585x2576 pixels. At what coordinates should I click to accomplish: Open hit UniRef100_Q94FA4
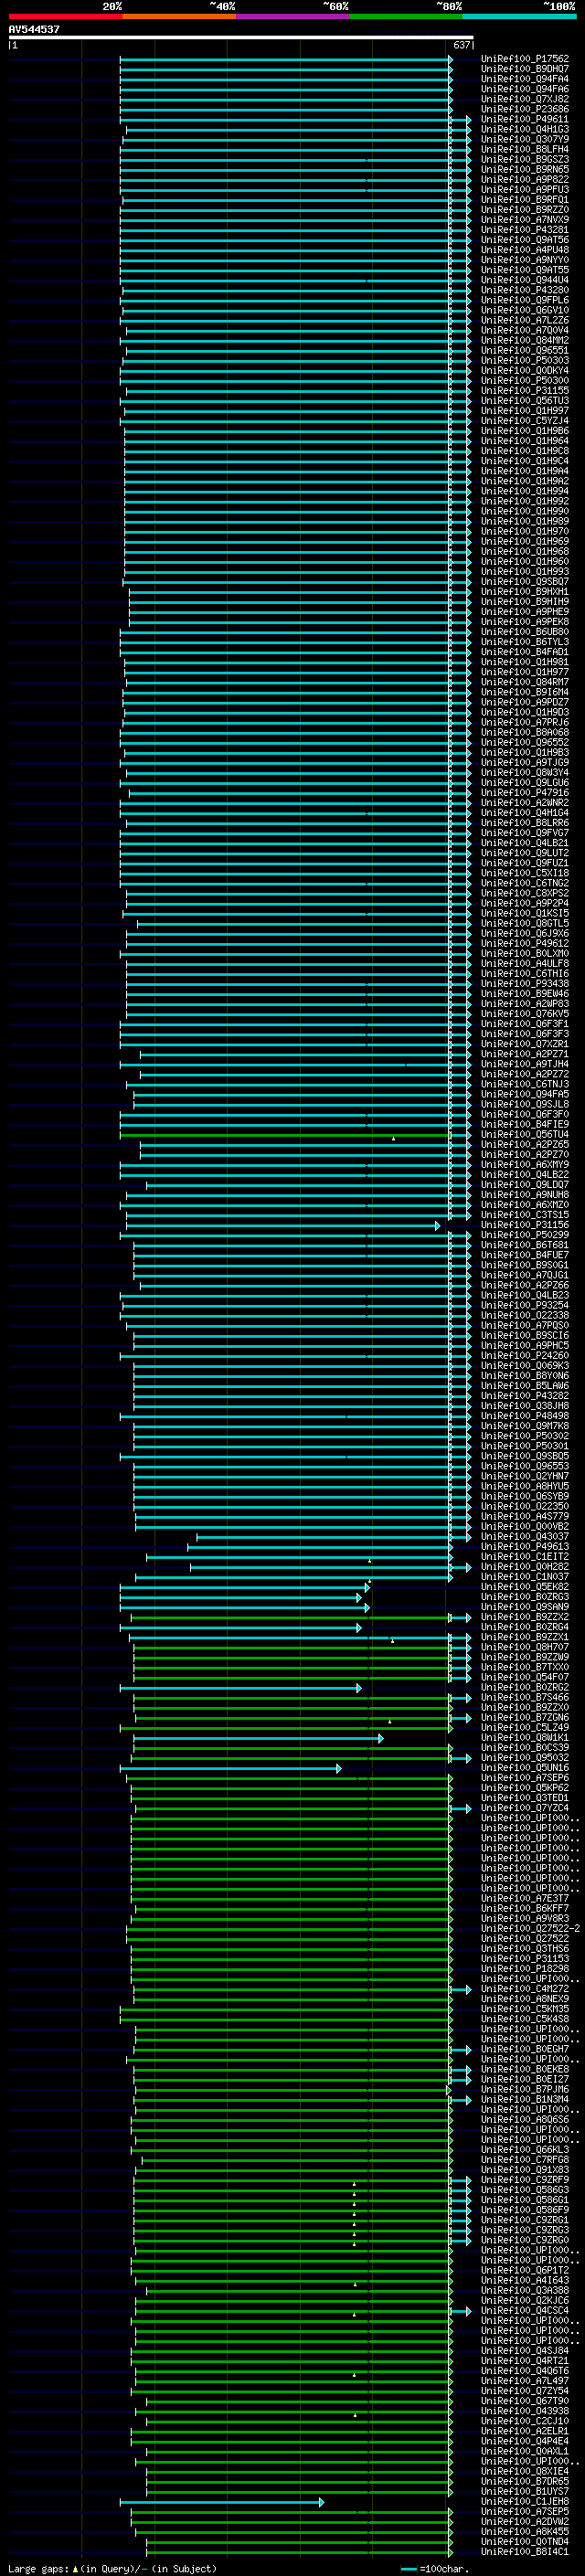point(524,79)
